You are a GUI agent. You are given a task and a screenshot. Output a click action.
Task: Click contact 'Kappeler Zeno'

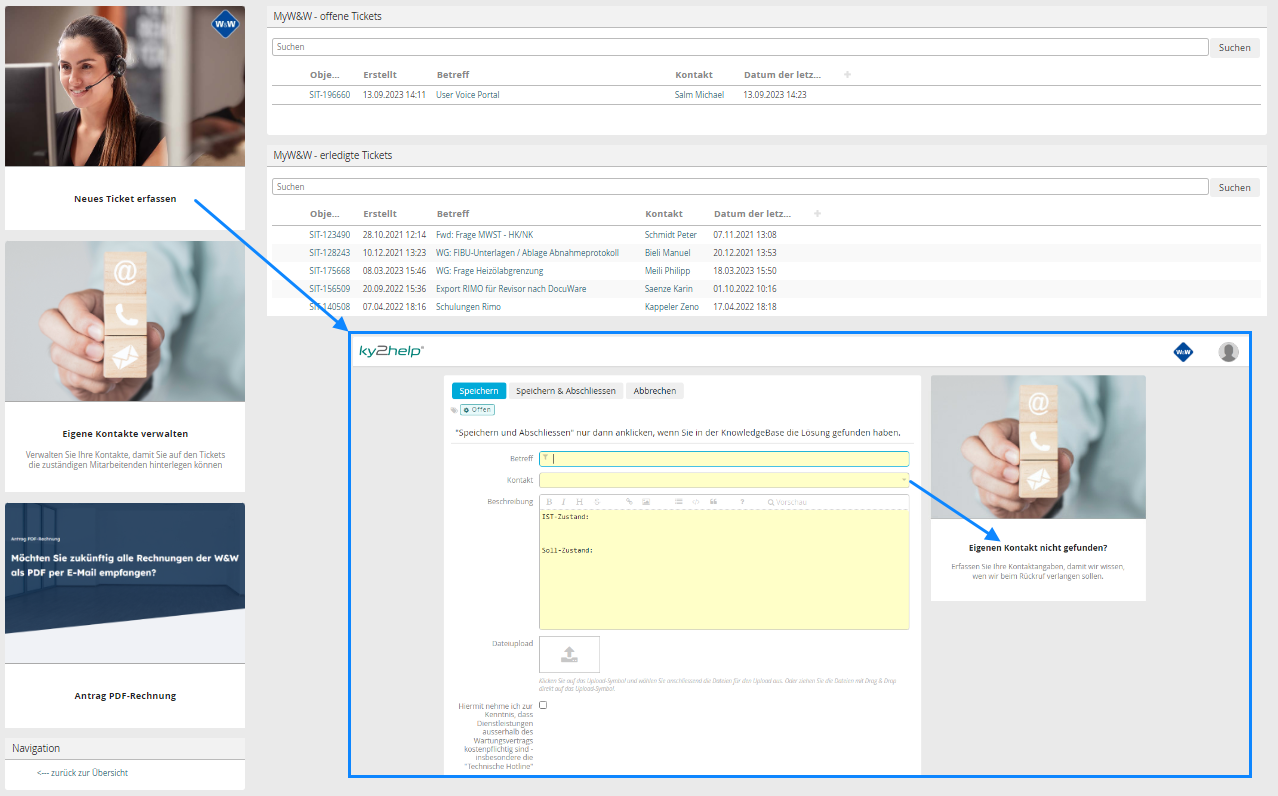point(671,307)
